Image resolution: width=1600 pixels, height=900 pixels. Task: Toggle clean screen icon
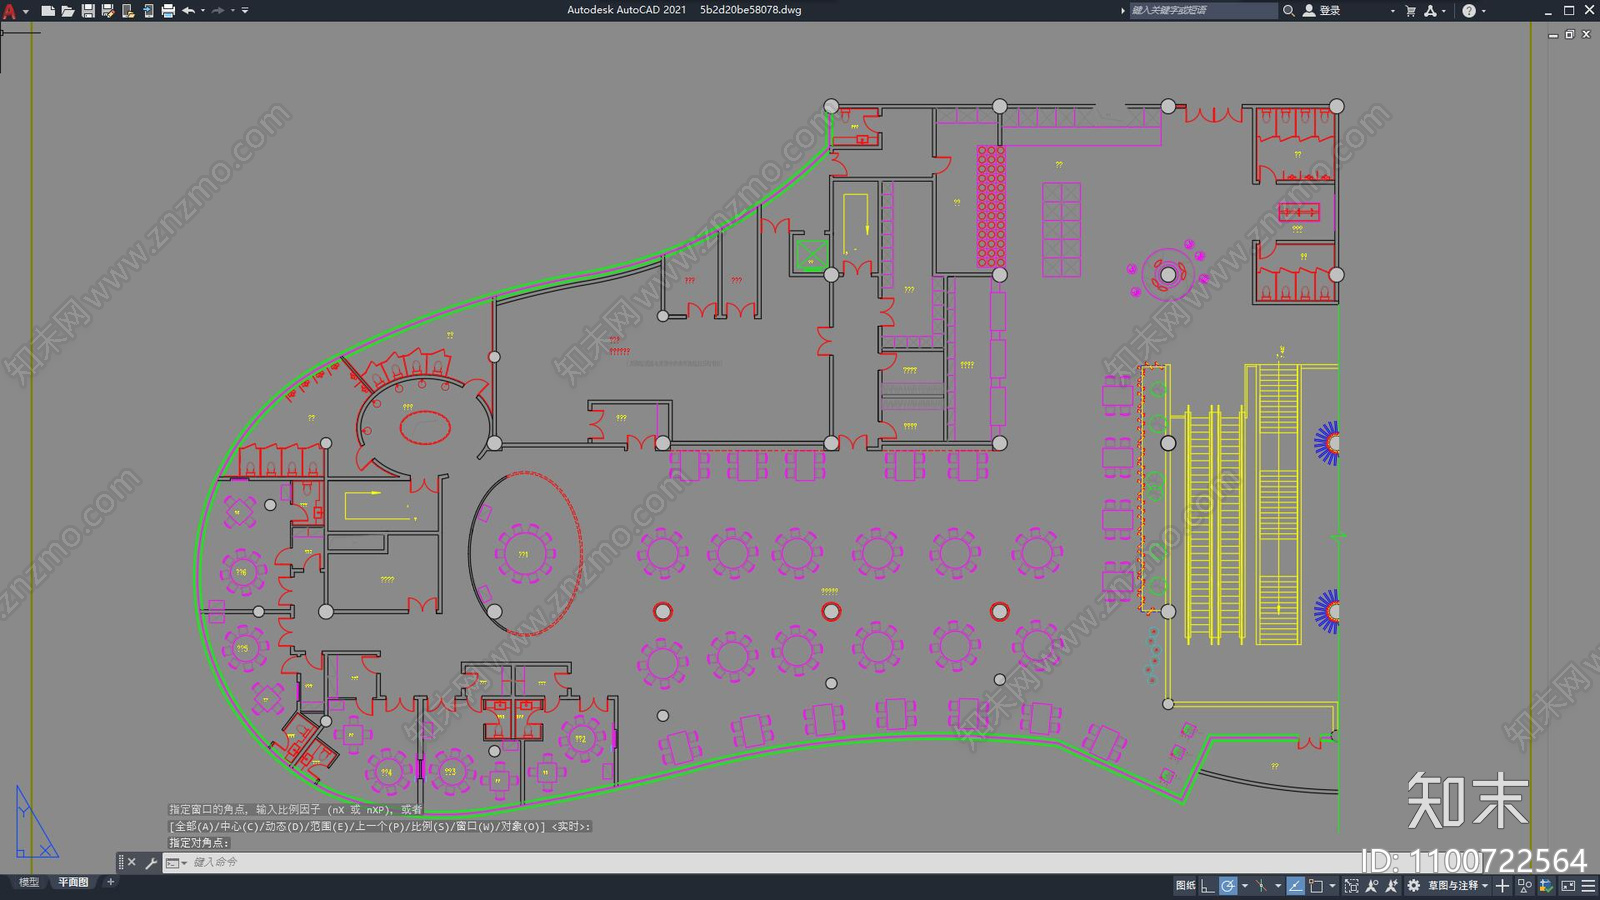(x=1569, y=886)
